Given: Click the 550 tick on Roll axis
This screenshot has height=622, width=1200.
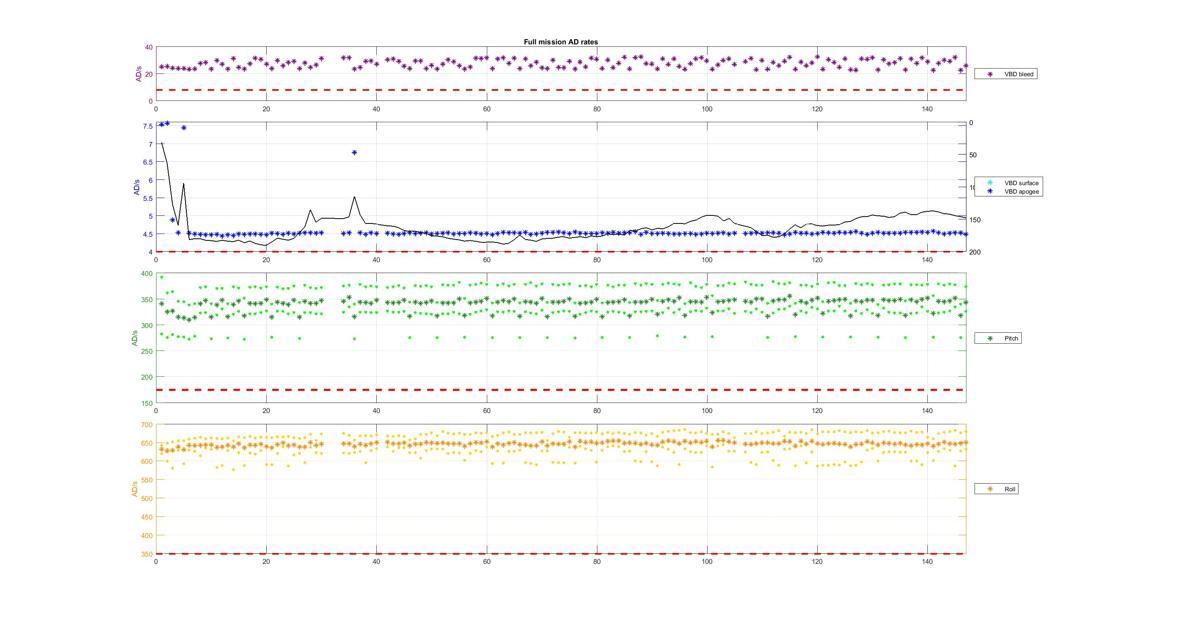Looking at the screenshot, I should (146, 480).
